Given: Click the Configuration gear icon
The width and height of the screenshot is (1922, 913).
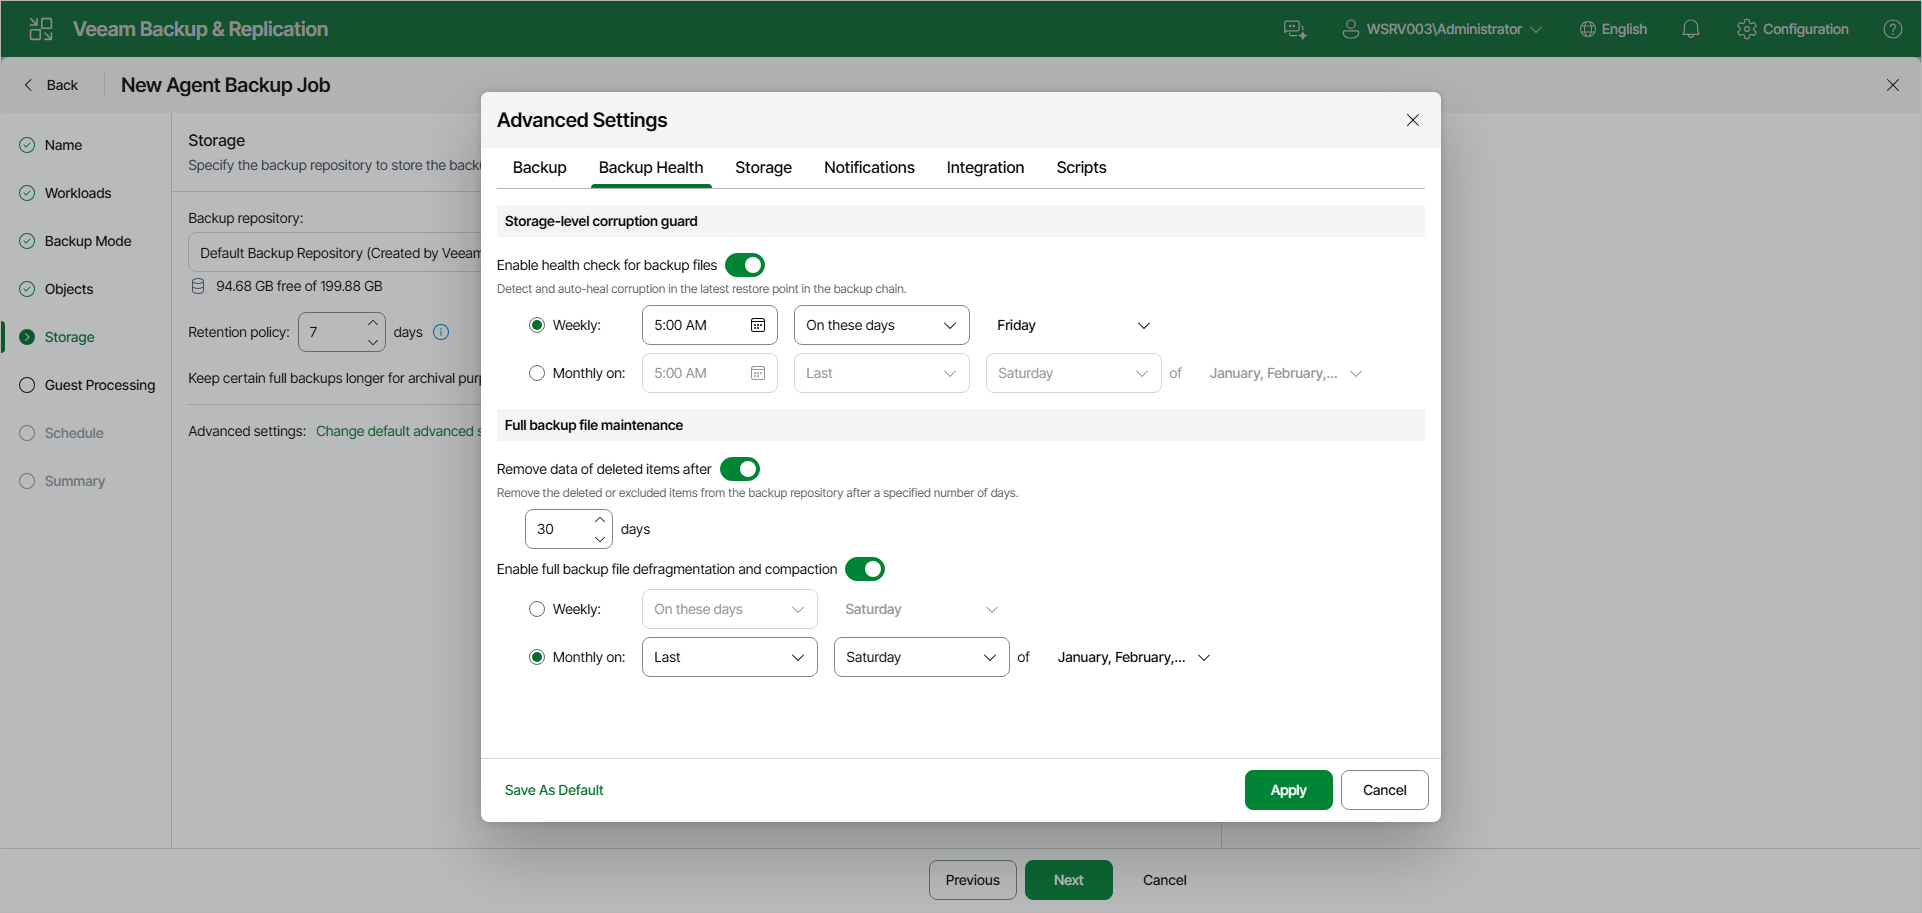Looking at the screenshot, I should [x=1747, y=29].
